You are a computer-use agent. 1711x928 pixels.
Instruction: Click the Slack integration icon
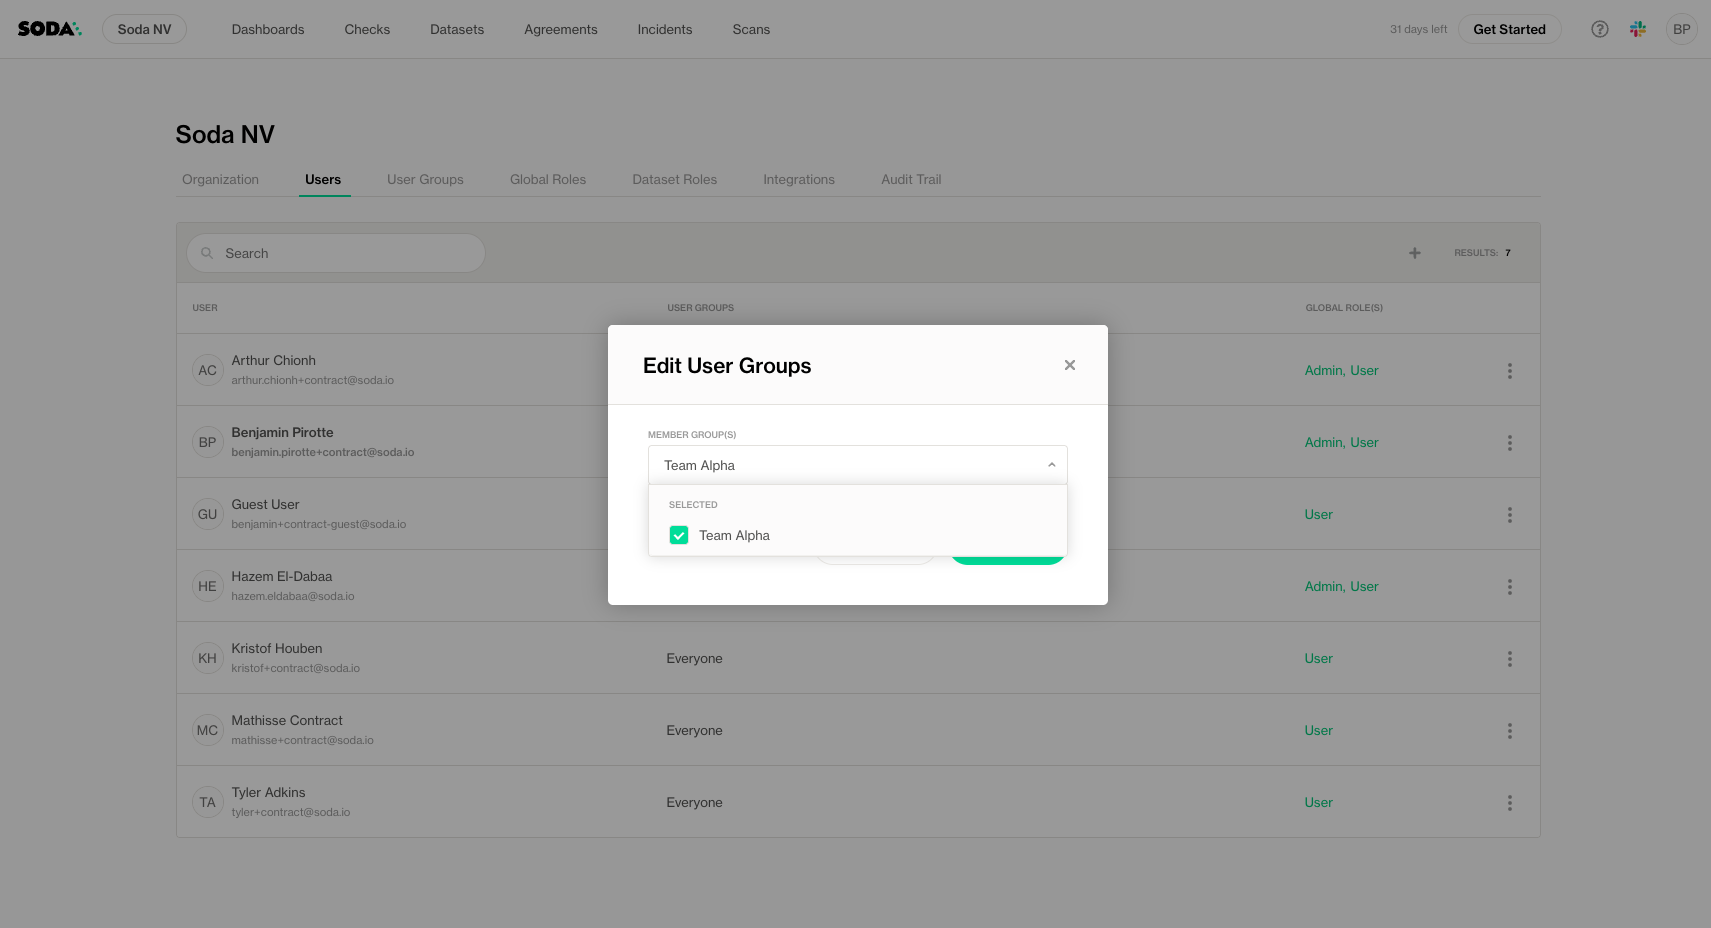[1637, 29]
